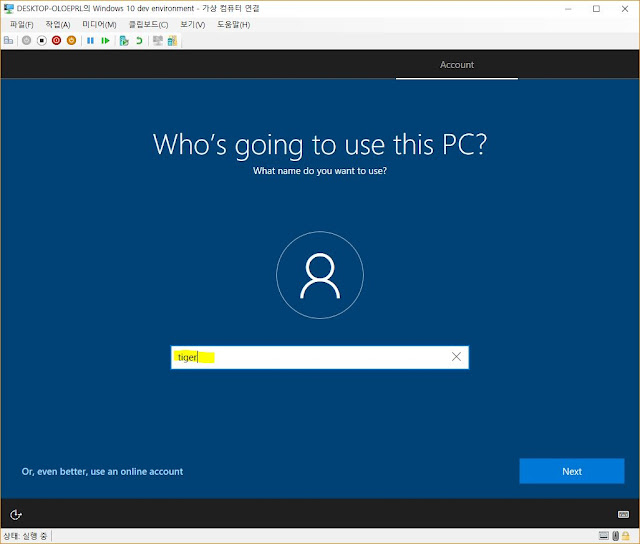640x544 pixels.
Task: Revert the VM with the green arrow icon
Action: tap(139, 40)
